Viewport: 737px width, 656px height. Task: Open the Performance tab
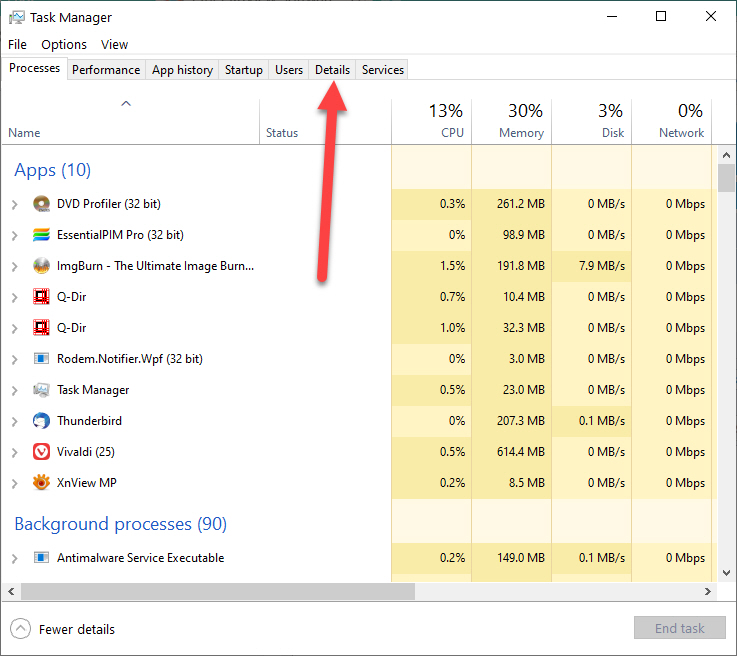pyautogui.click(x=106, y=70)
